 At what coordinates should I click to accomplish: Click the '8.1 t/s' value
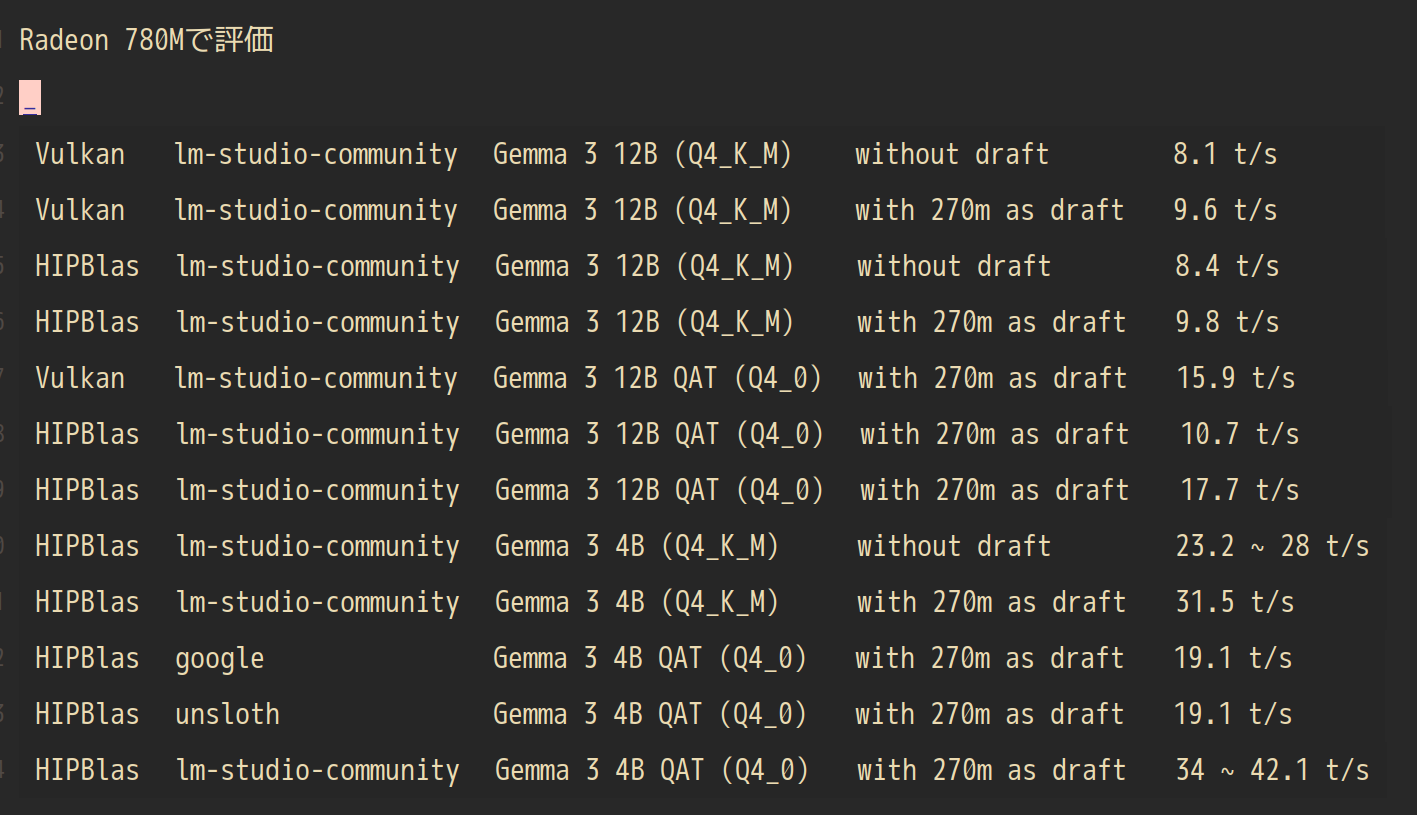pyautogui.click(x=1225, y=154)
